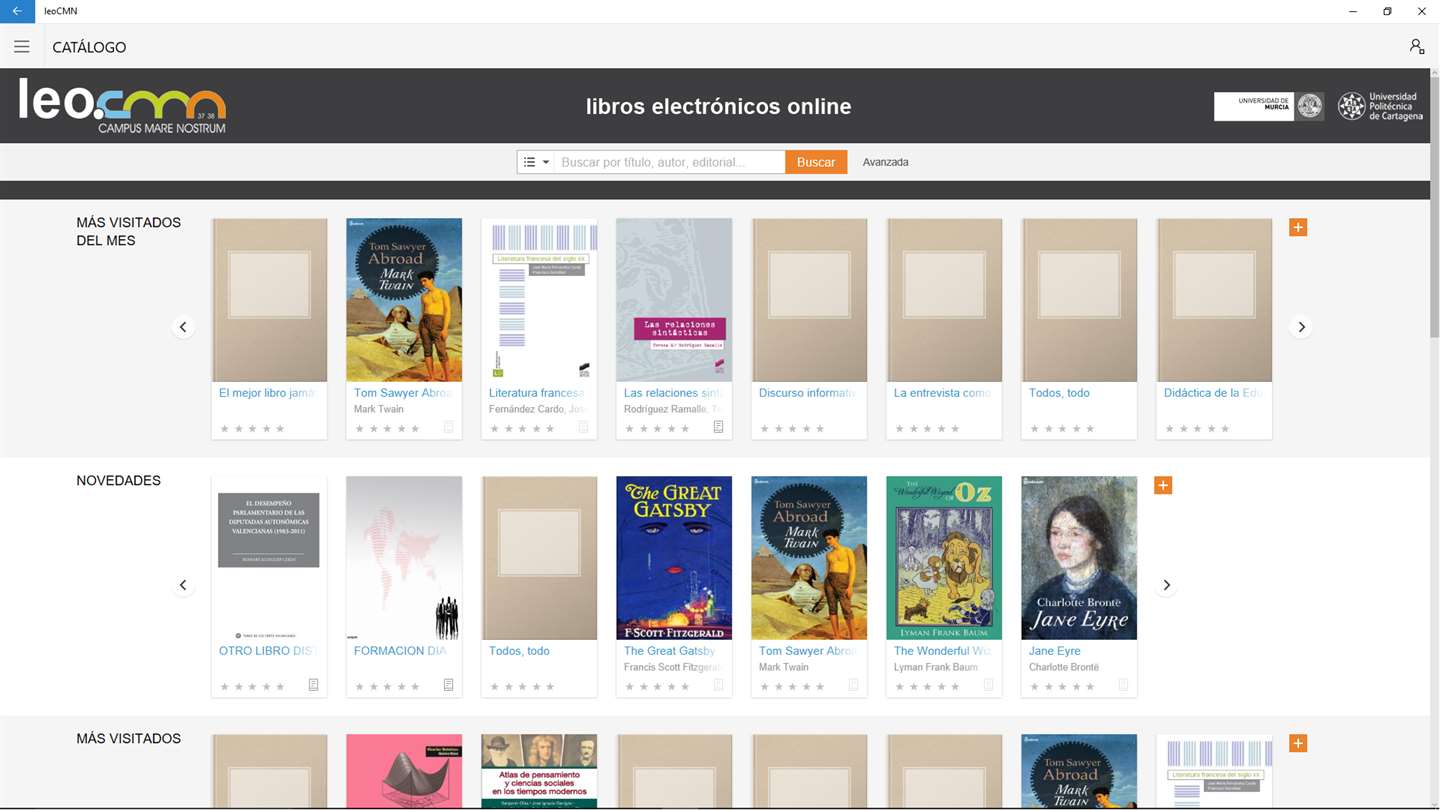
Task: Click the CATÁLOGO page heading
Action: 89,47
